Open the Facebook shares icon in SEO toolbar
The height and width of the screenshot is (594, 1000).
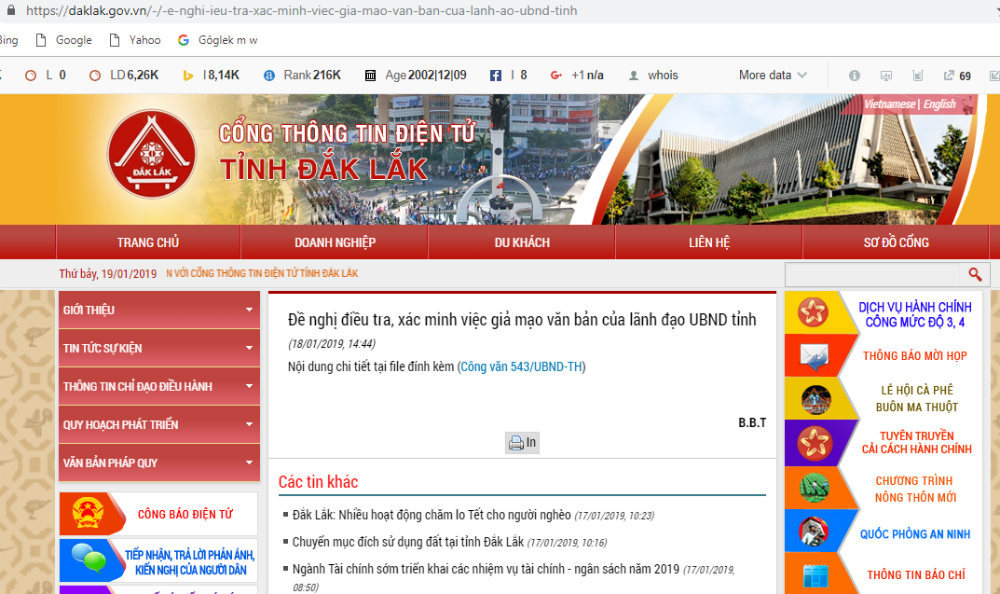tap(495, 75)
